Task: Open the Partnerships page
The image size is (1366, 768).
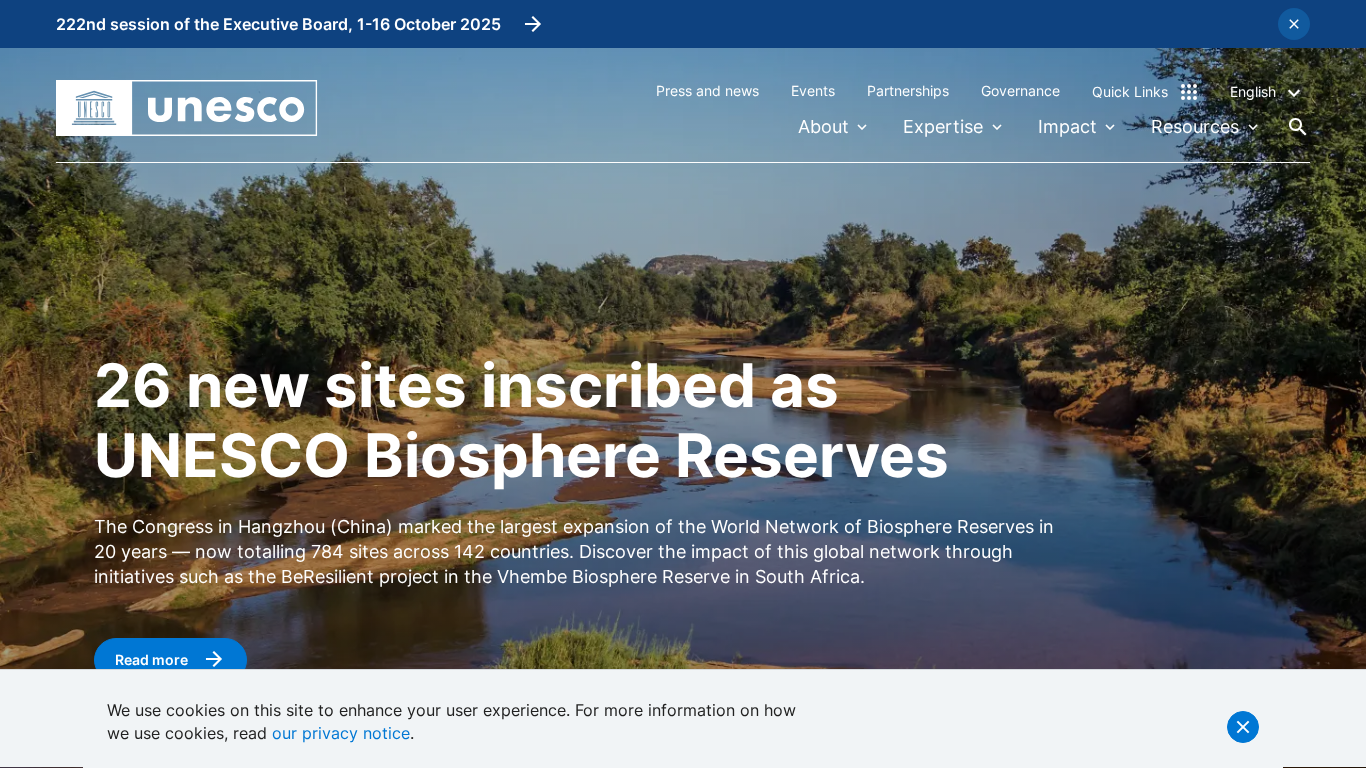Action: [x=908, y=91]
